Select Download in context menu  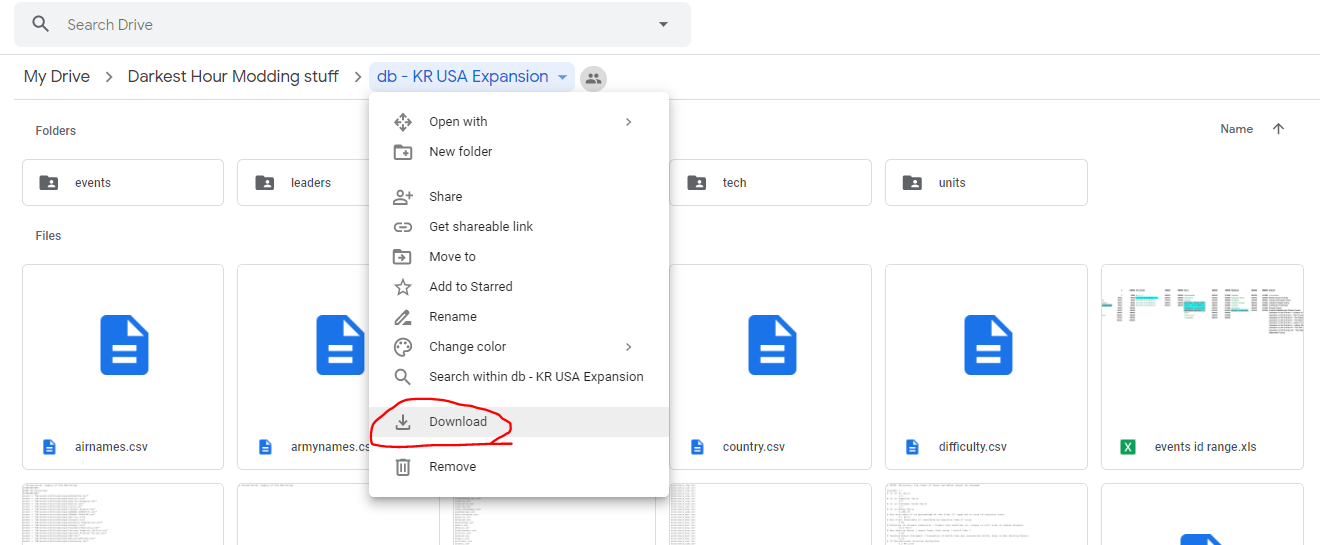click(519, 422)
